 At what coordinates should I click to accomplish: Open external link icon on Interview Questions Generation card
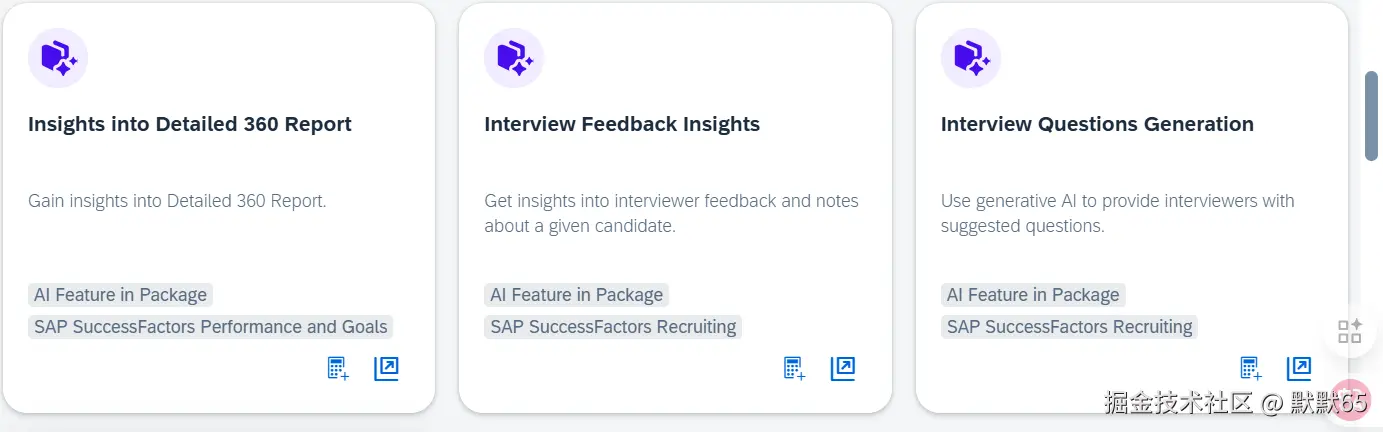1299,369
